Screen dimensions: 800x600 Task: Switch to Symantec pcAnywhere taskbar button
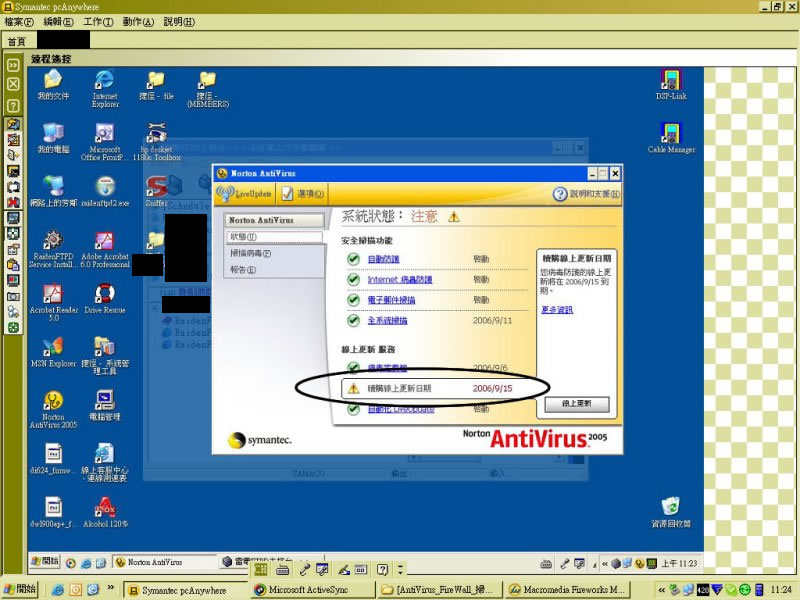coord(185,590)
